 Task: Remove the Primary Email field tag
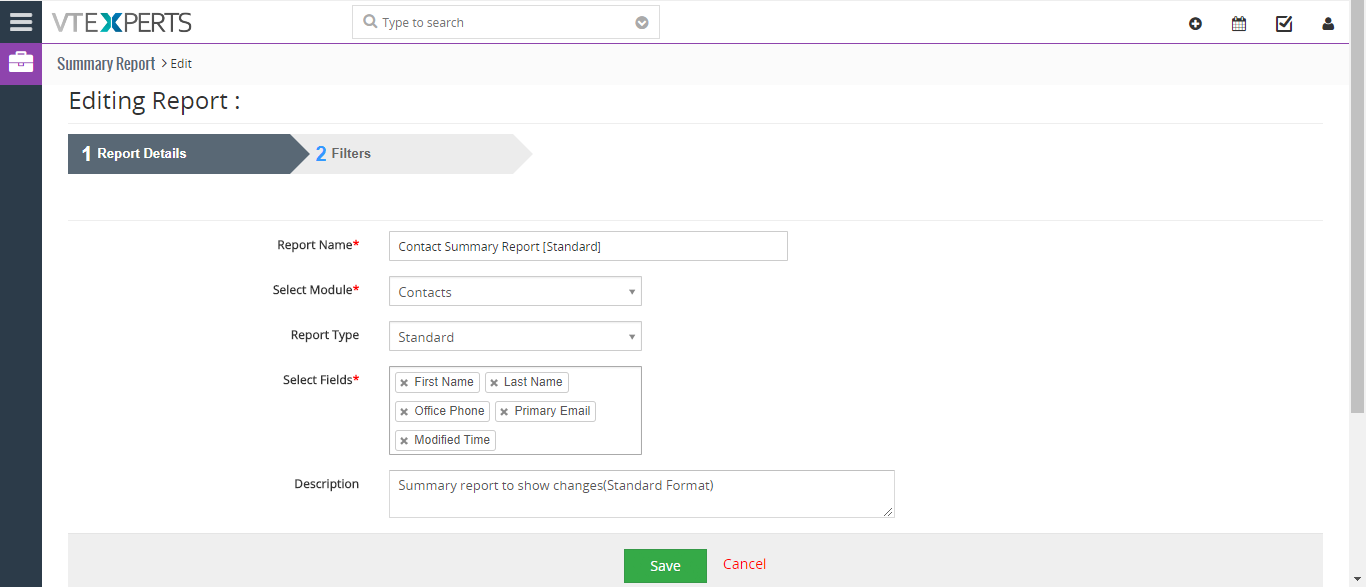pos(504,412)
